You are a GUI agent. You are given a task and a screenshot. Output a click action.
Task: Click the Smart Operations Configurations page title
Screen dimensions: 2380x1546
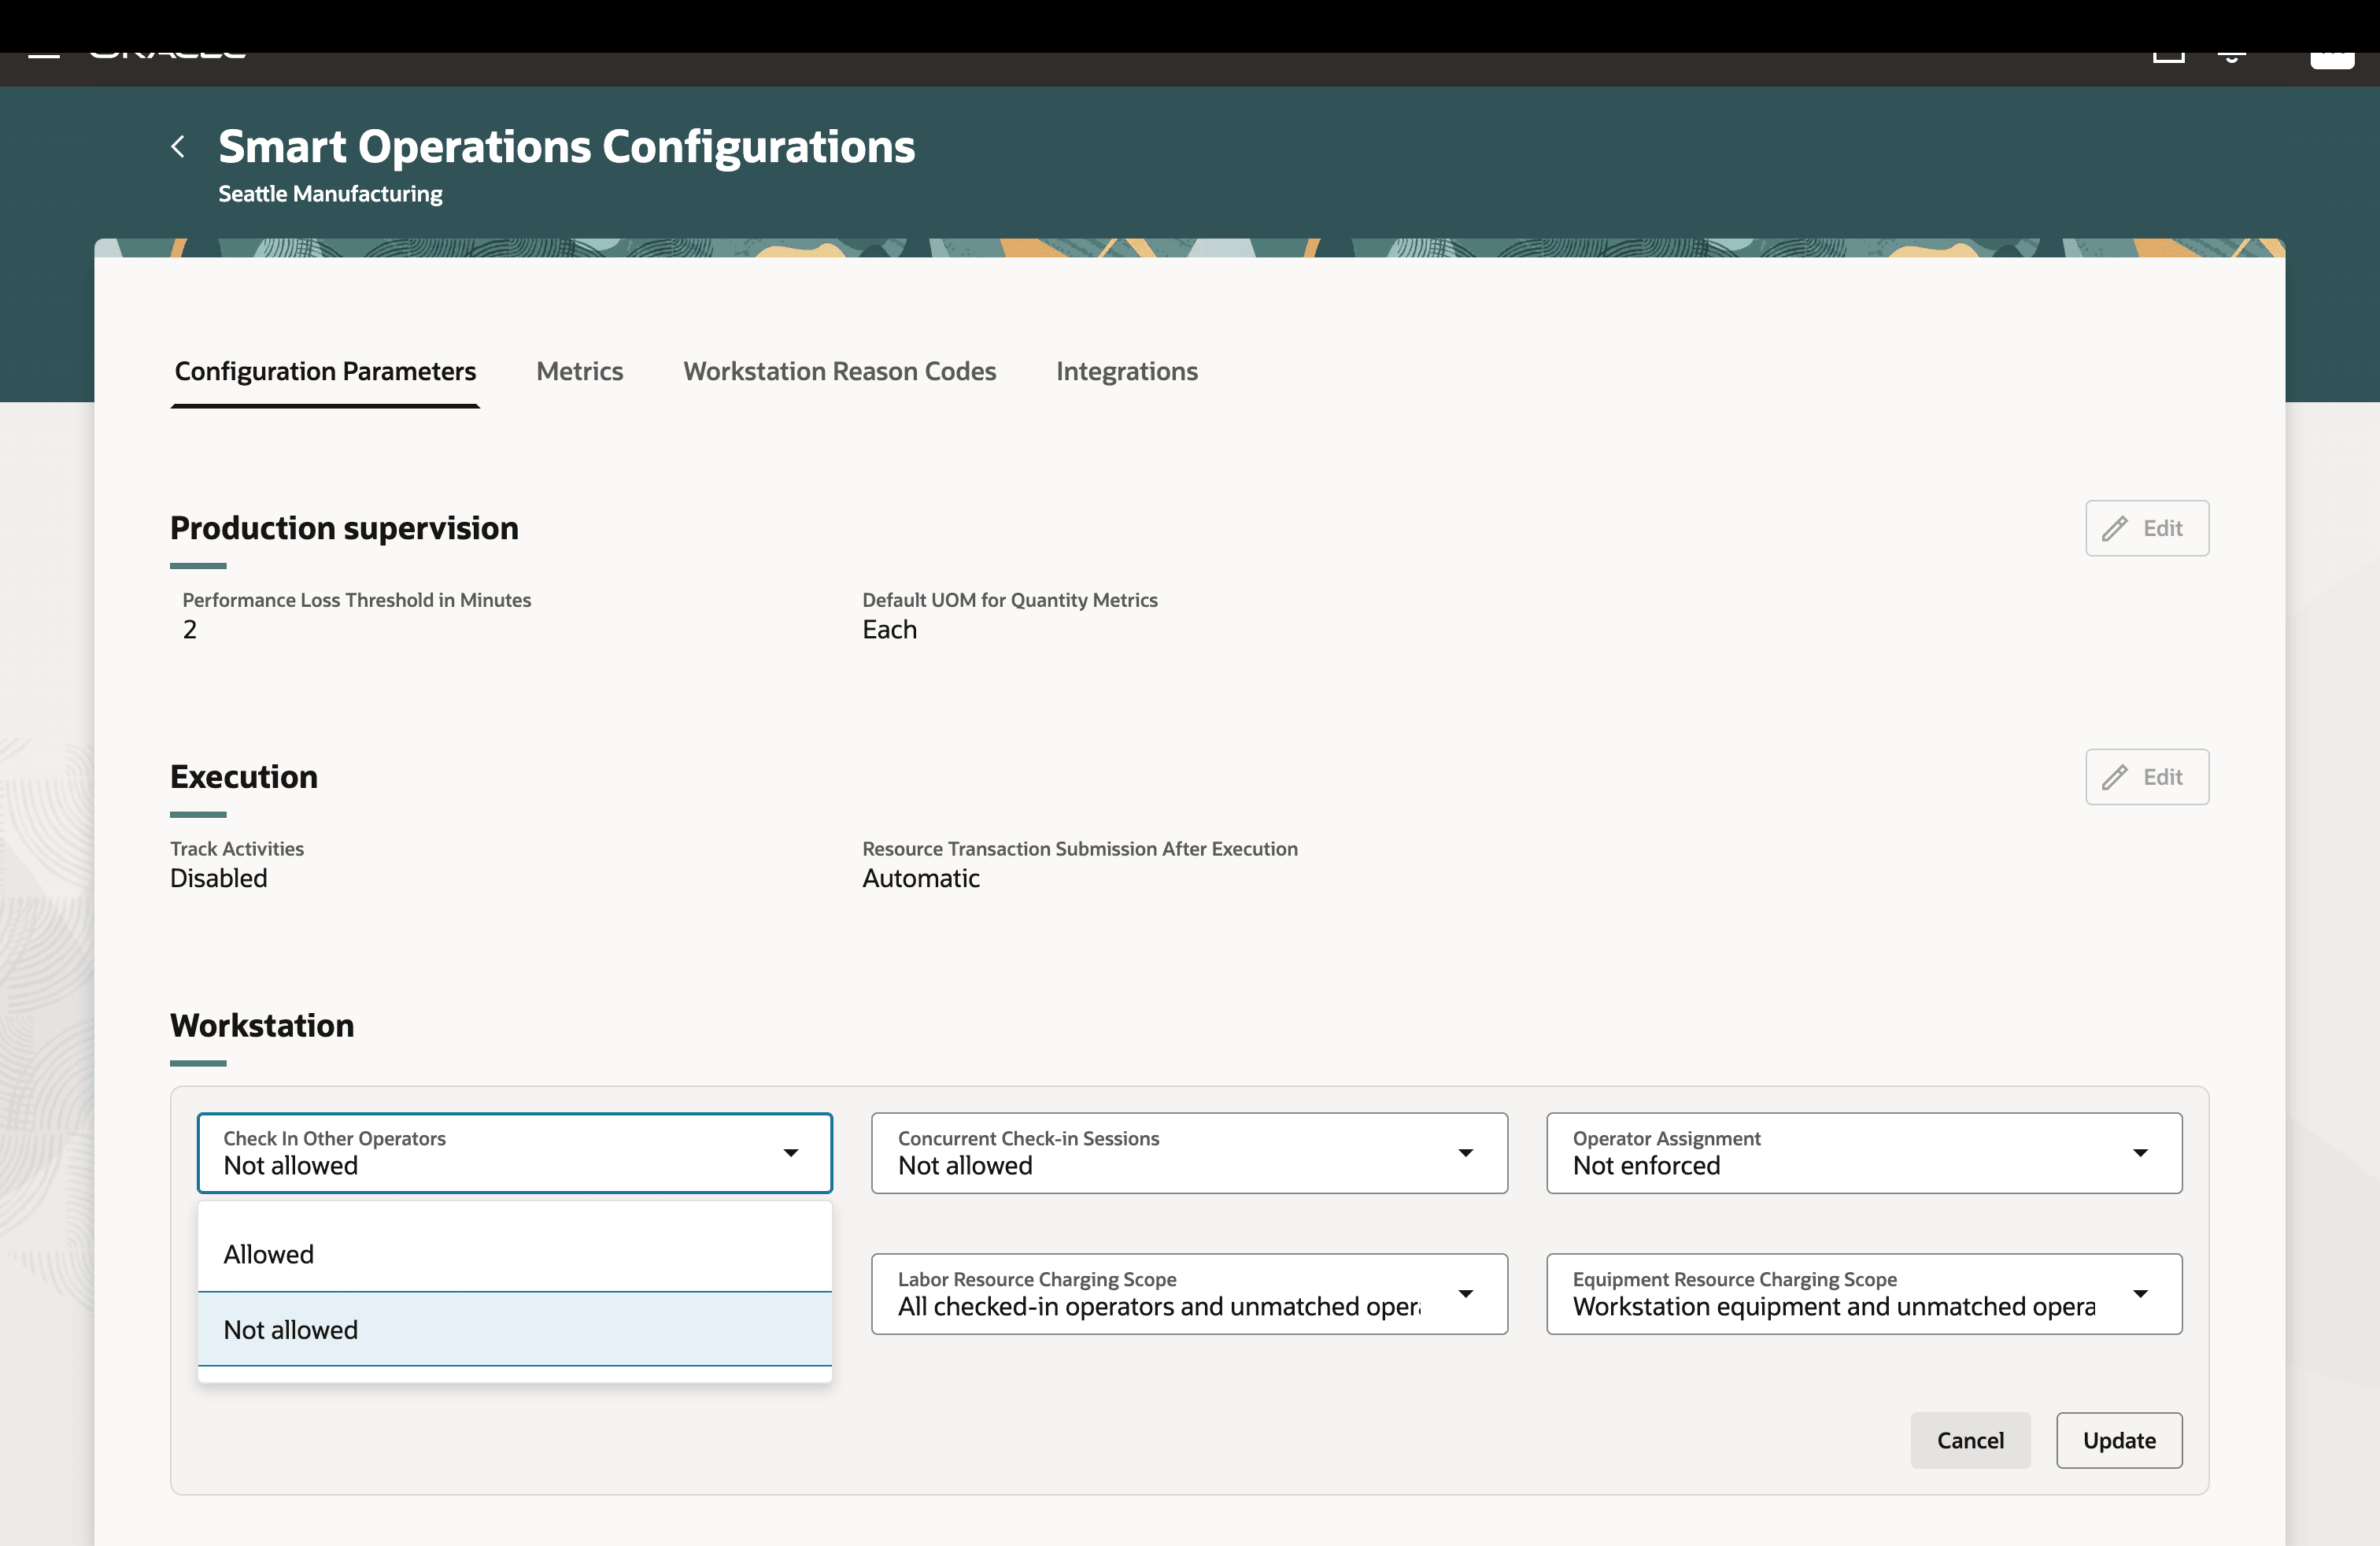(567, 147)
